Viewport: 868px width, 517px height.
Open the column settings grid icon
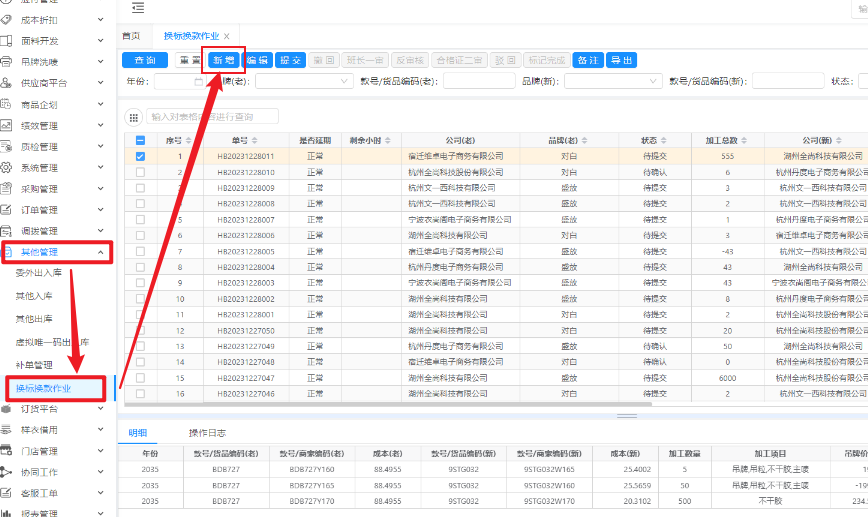tap(133, 116)
